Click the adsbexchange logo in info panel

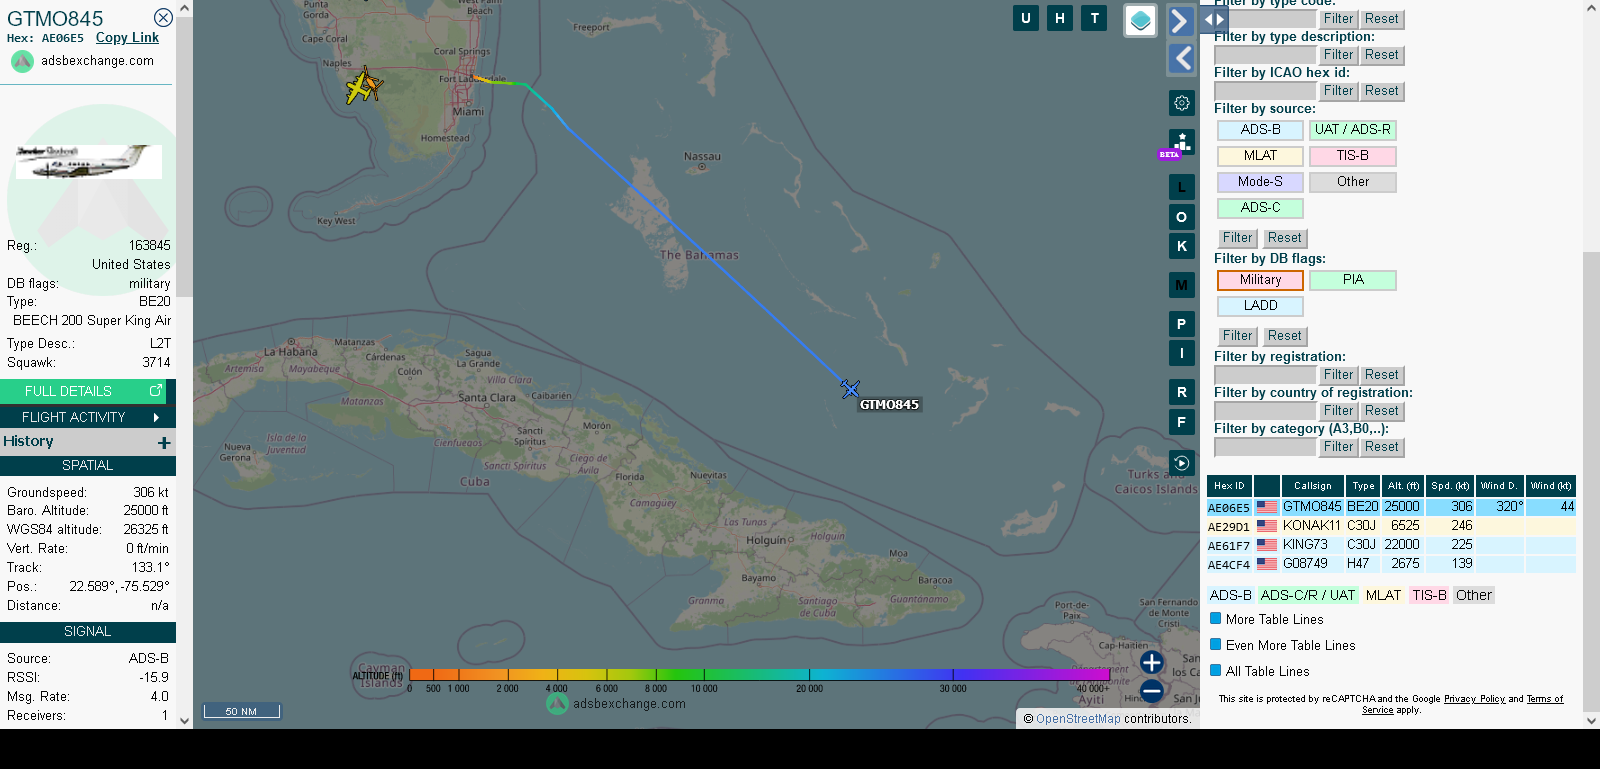22,61
